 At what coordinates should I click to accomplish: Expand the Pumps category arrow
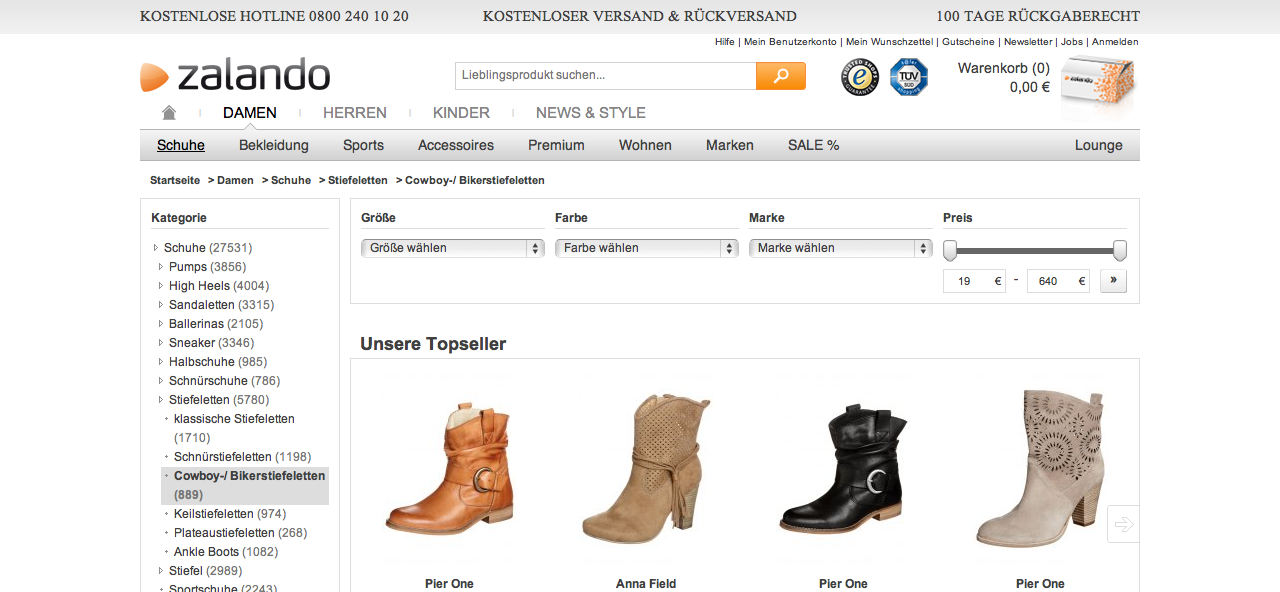coord(161,267)
